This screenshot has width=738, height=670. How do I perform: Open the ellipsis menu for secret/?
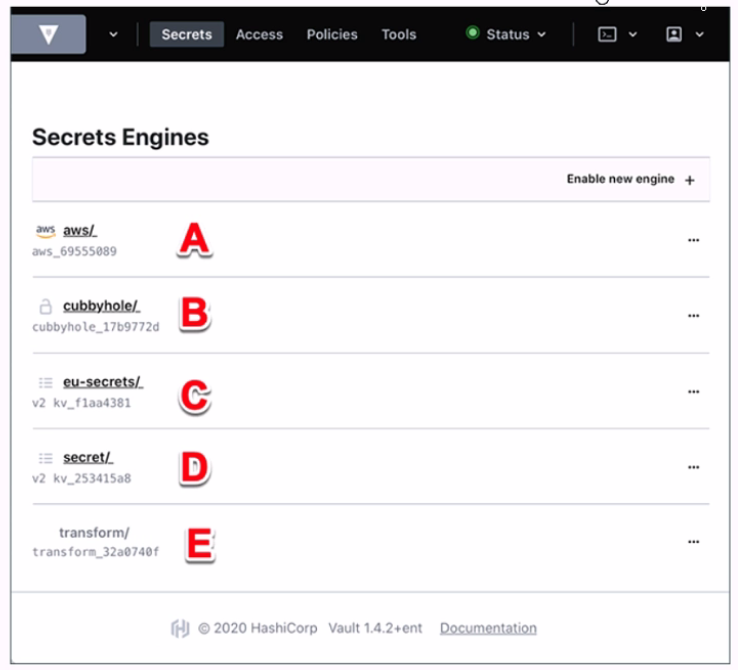693,467
